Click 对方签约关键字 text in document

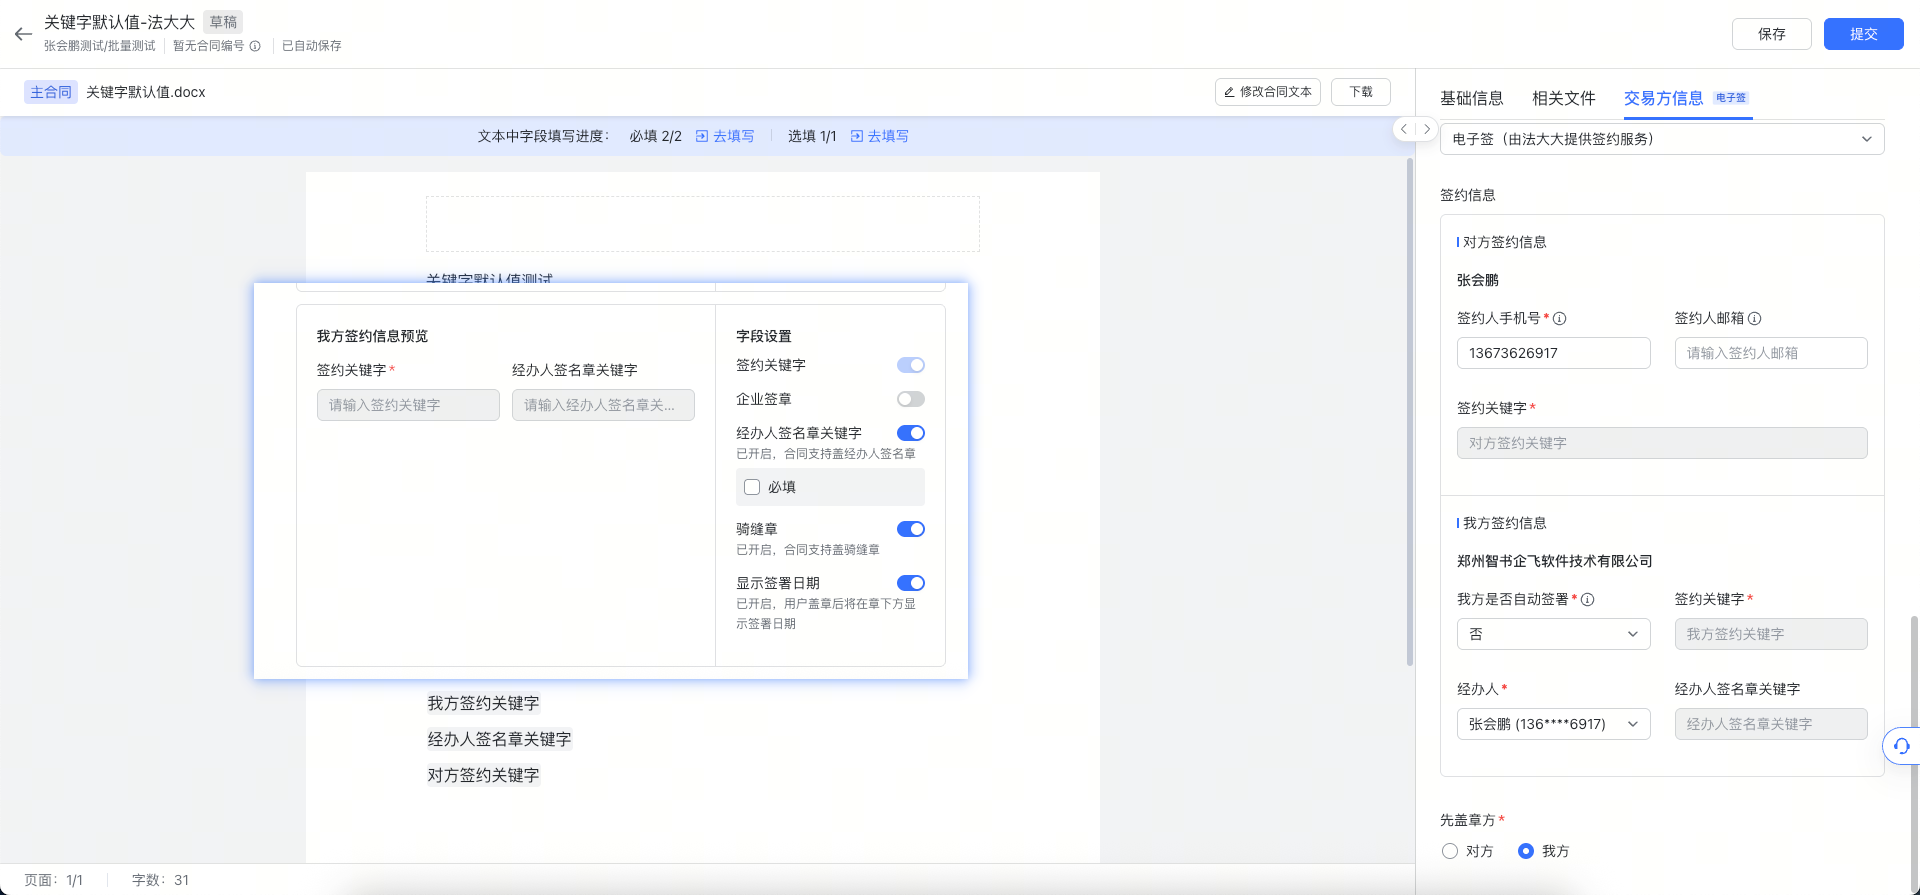[x=483, y=775]
